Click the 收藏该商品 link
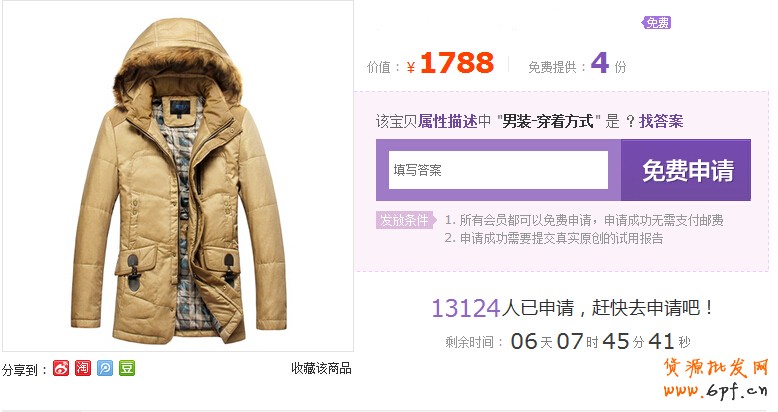The image size is (778, 412). click(321, 368)
